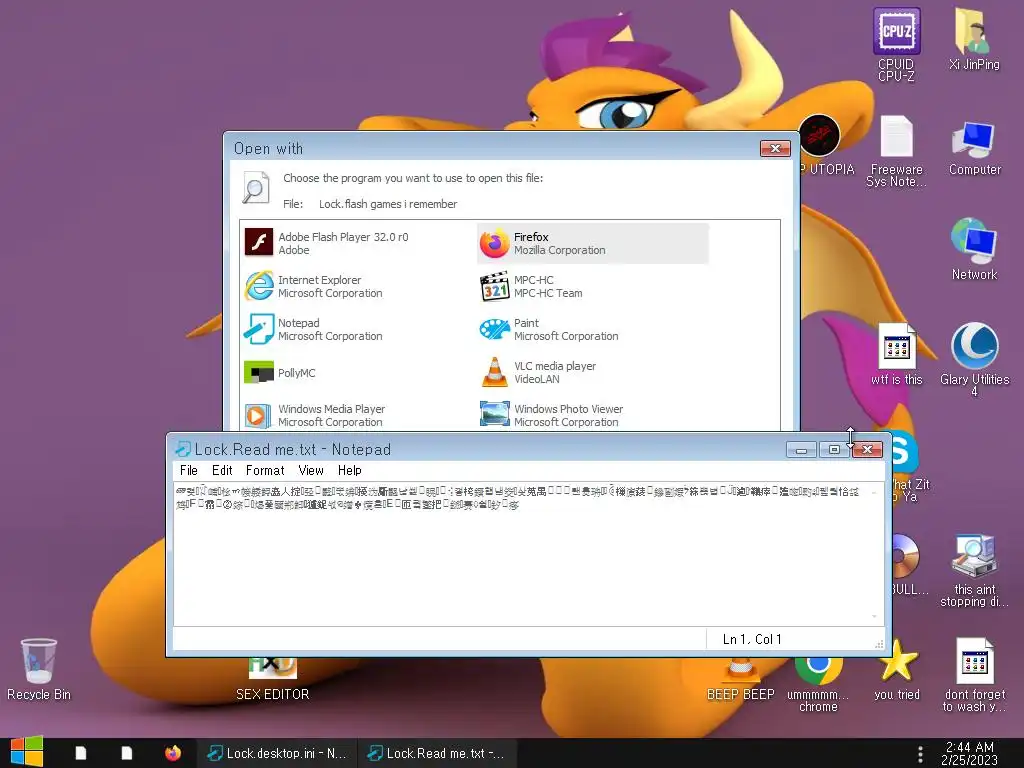Switch to Lock.Read me.txt taskbar button
Image resolution: width=1024 pixels, height=768 pixels.
436,753
